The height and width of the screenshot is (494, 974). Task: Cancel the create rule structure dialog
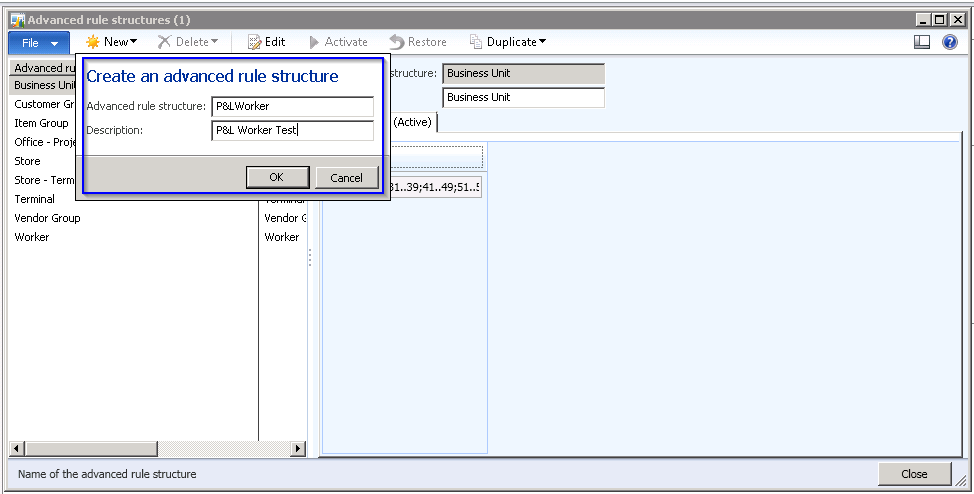point(346,177)
